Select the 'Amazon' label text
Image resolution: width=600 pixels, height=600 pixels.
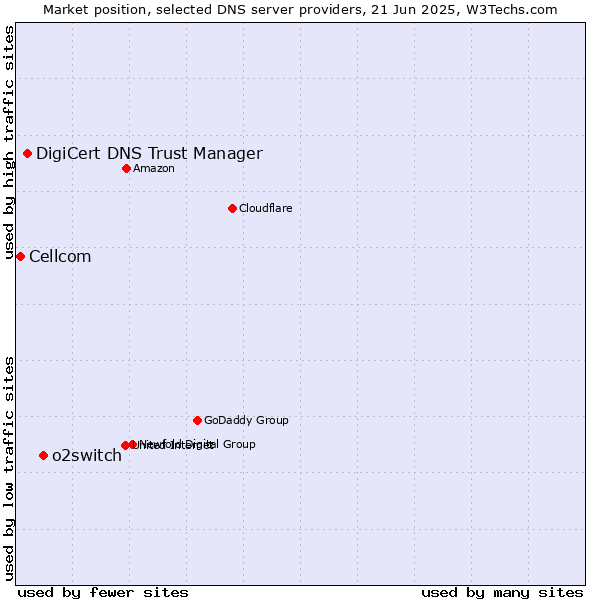(x=154, y=168)
